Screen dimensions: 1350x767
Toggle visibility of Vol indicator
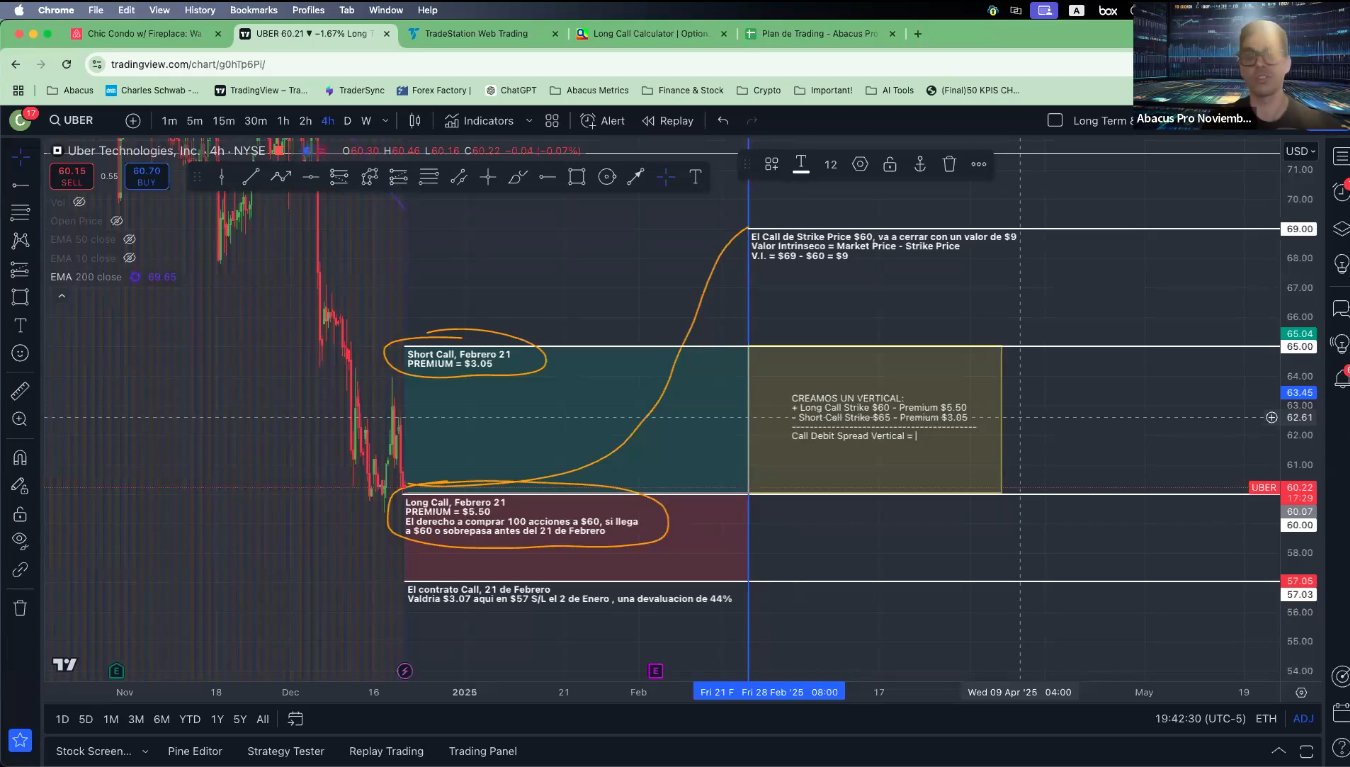point(79,202)
